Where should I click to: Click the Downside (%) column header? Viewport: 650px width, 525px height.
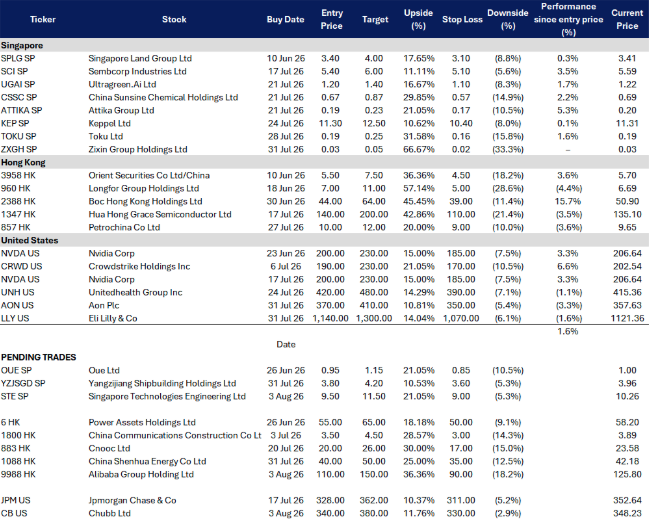[x=508, y=19]
